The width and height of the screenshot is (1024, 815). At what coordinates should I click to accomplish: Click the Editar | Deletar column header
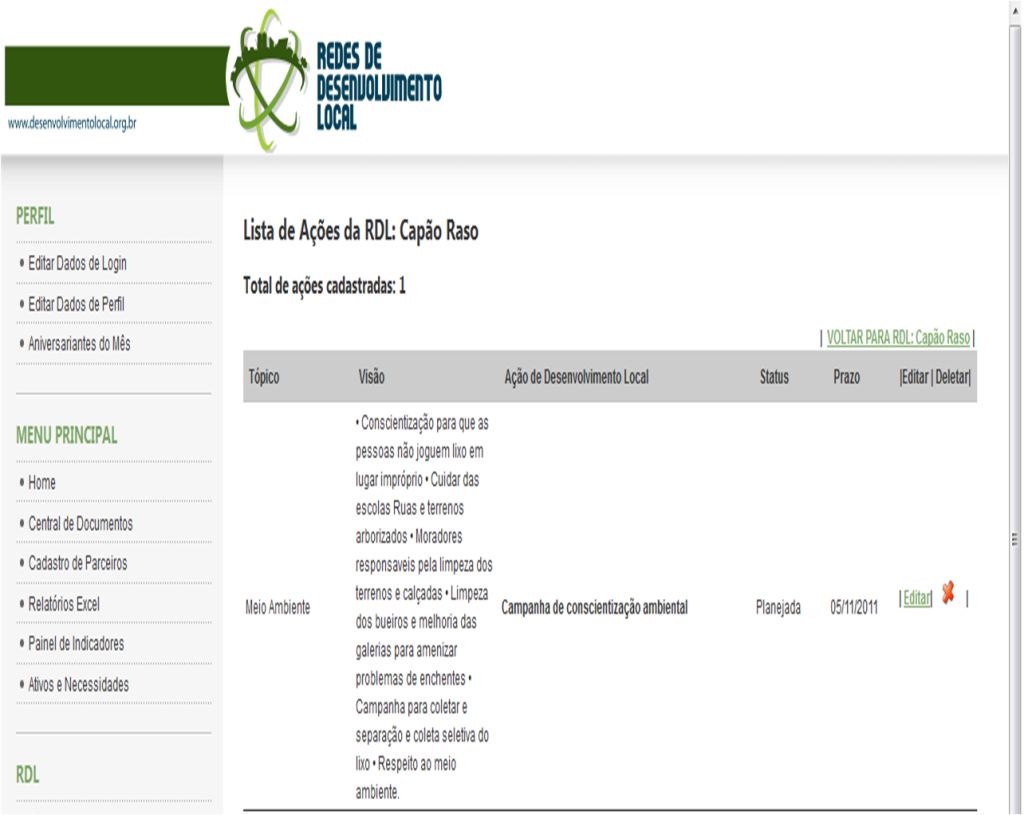(935, 377)
